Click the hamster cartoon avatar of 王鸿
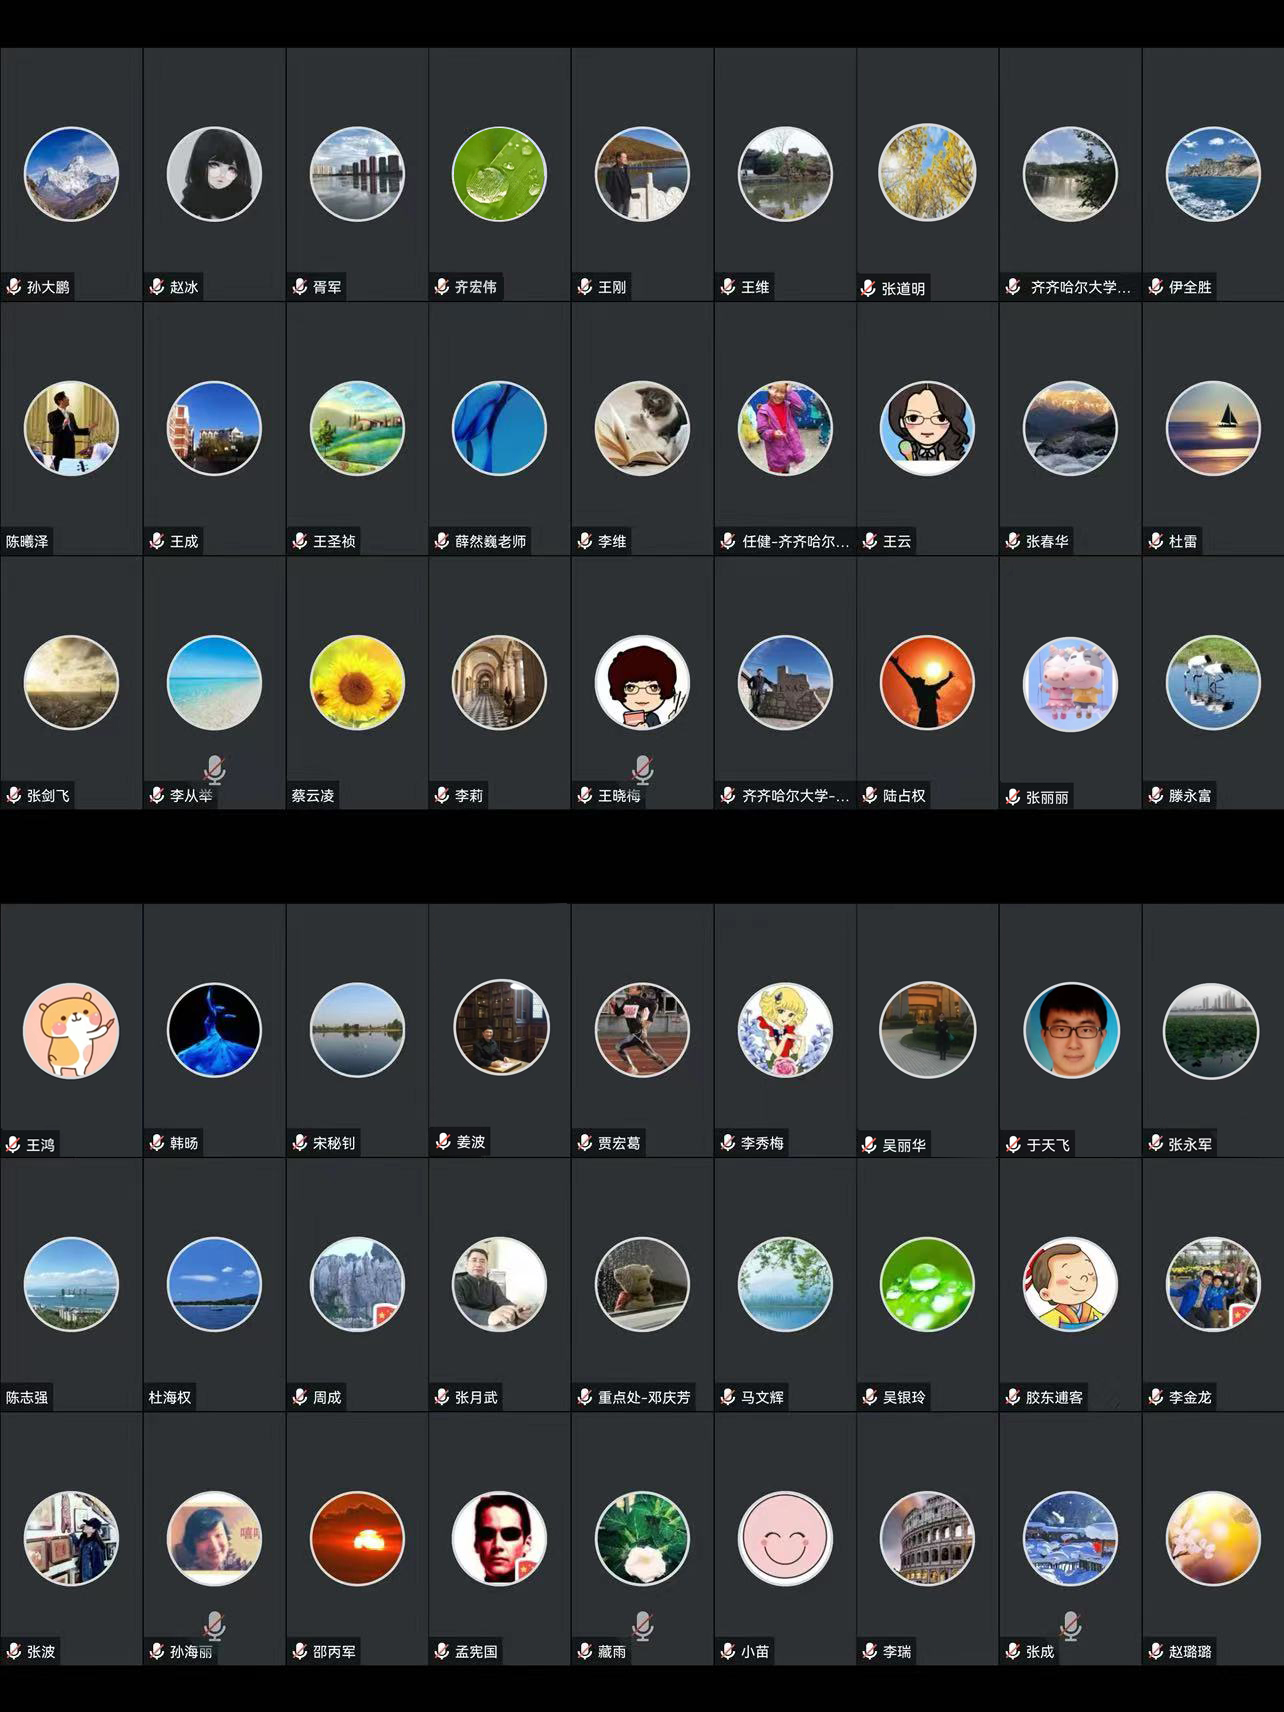The image size is (1284, 1712). point(71,1030)
